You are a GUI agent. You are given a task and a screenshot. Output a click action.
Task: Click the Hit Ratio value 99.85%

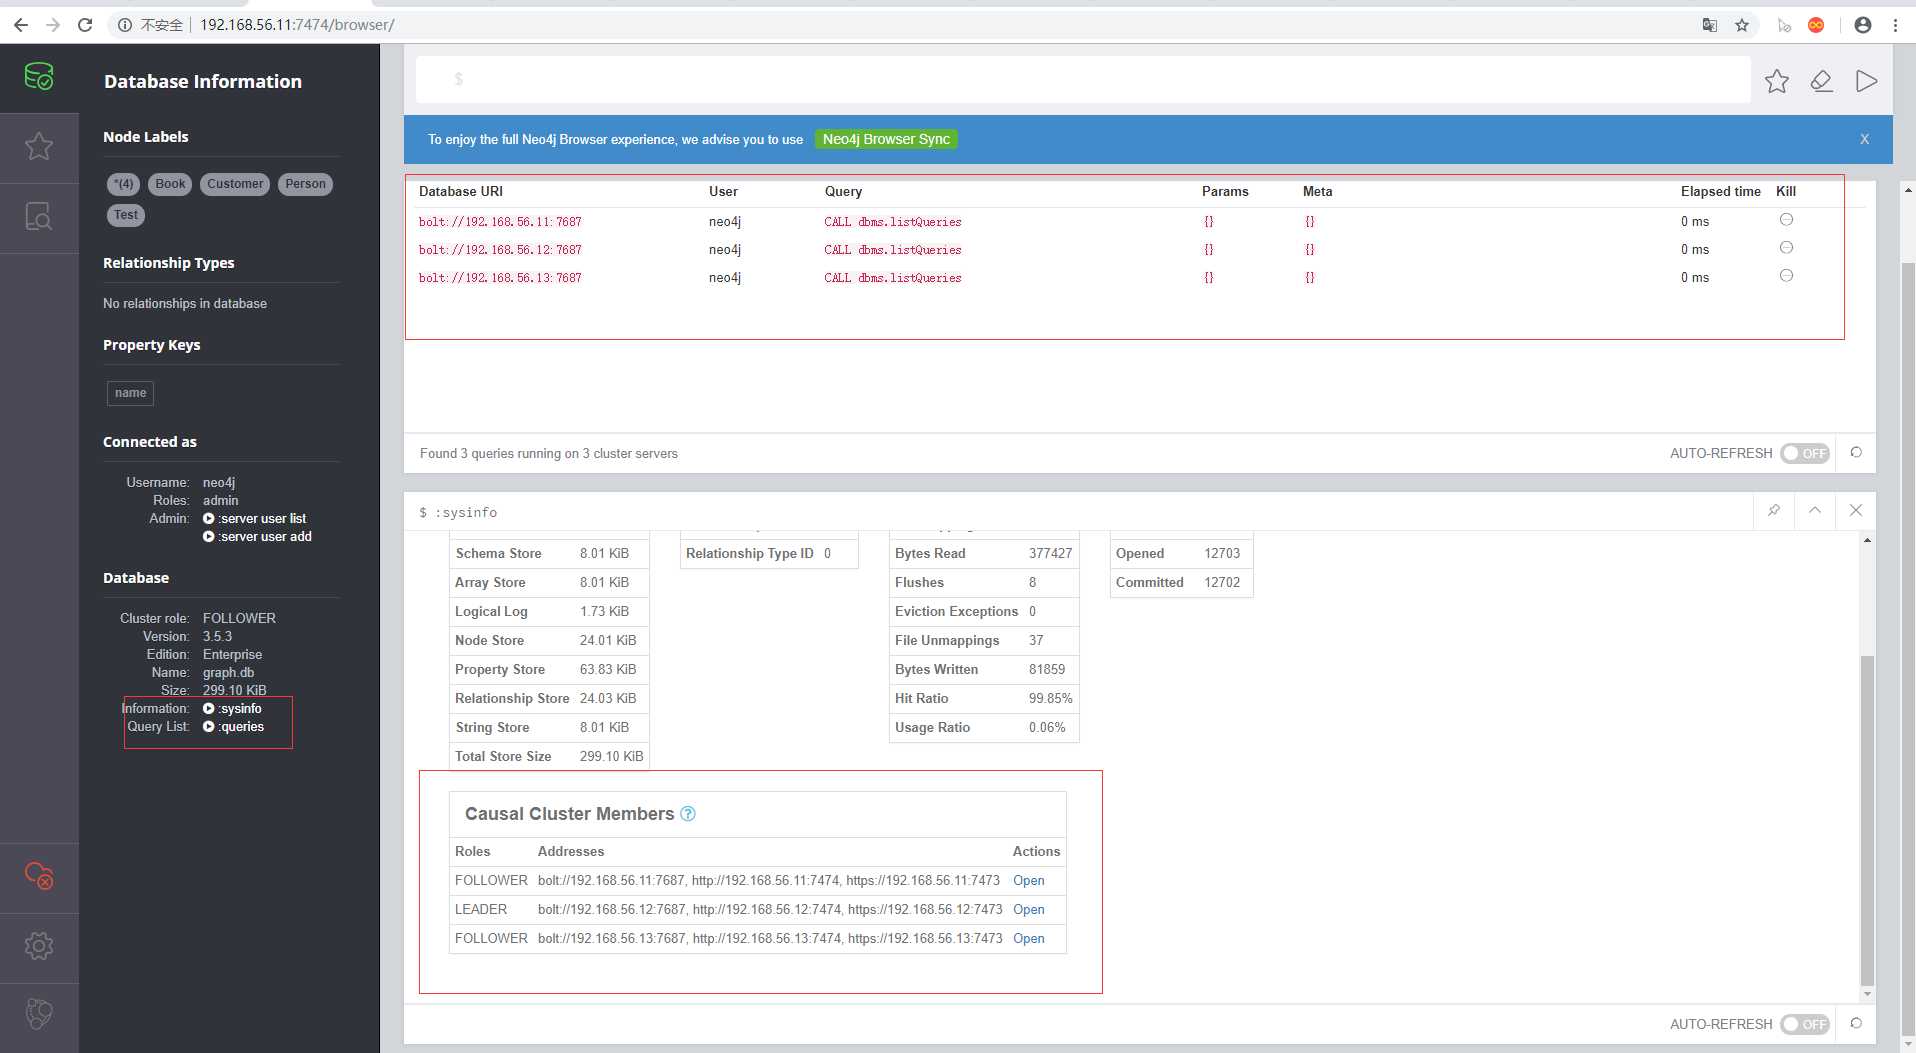tap(1050, 698)
